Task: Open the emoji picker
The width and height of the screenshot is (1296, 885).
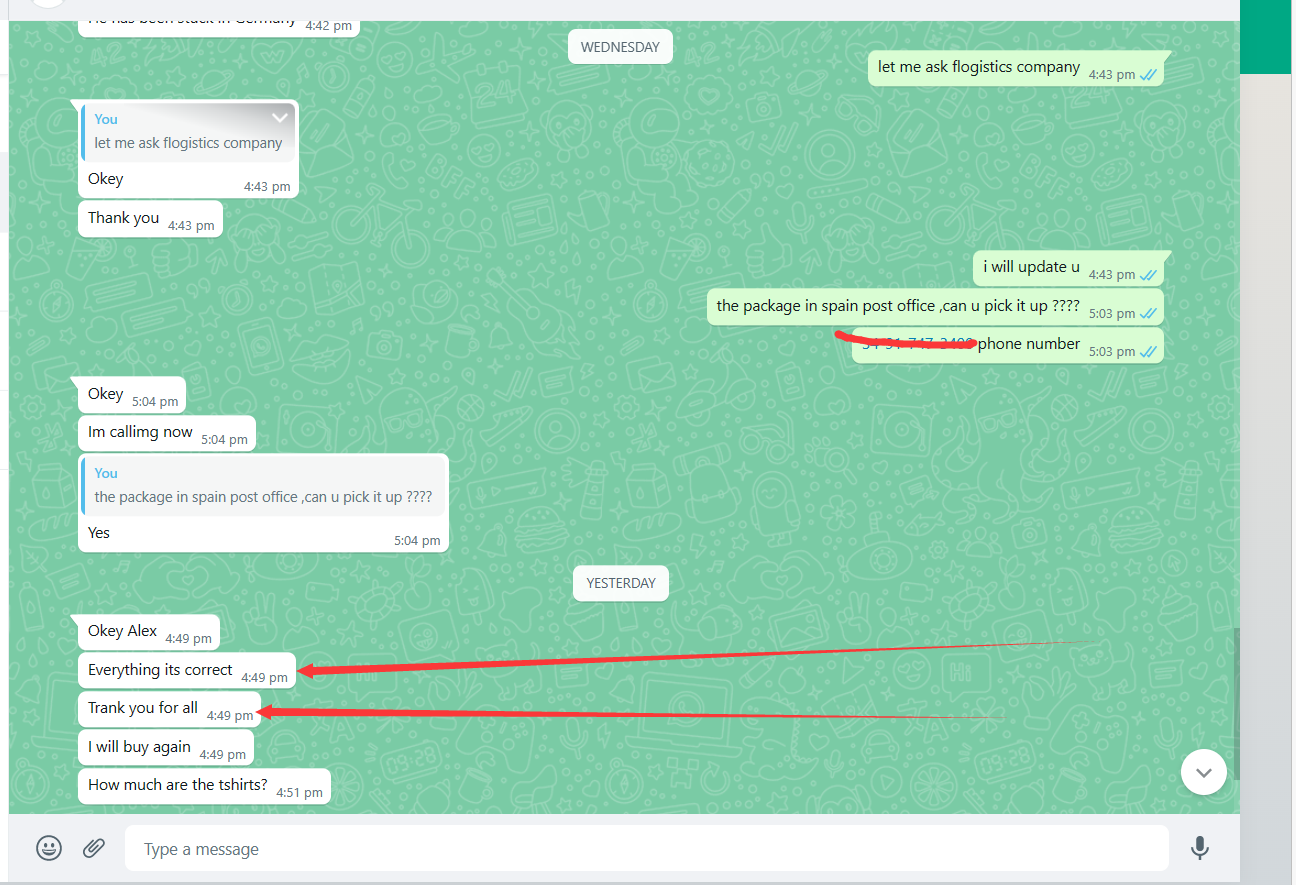Action: tap(49, 849)
